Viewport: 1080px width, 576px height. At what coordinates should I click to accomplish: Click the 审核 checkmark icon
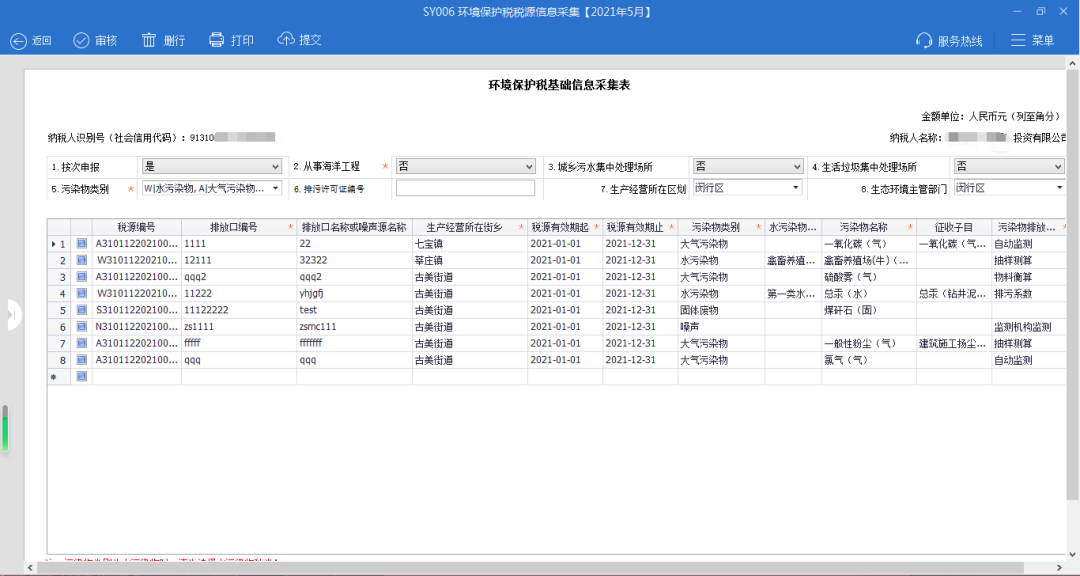tap(81, 41)
